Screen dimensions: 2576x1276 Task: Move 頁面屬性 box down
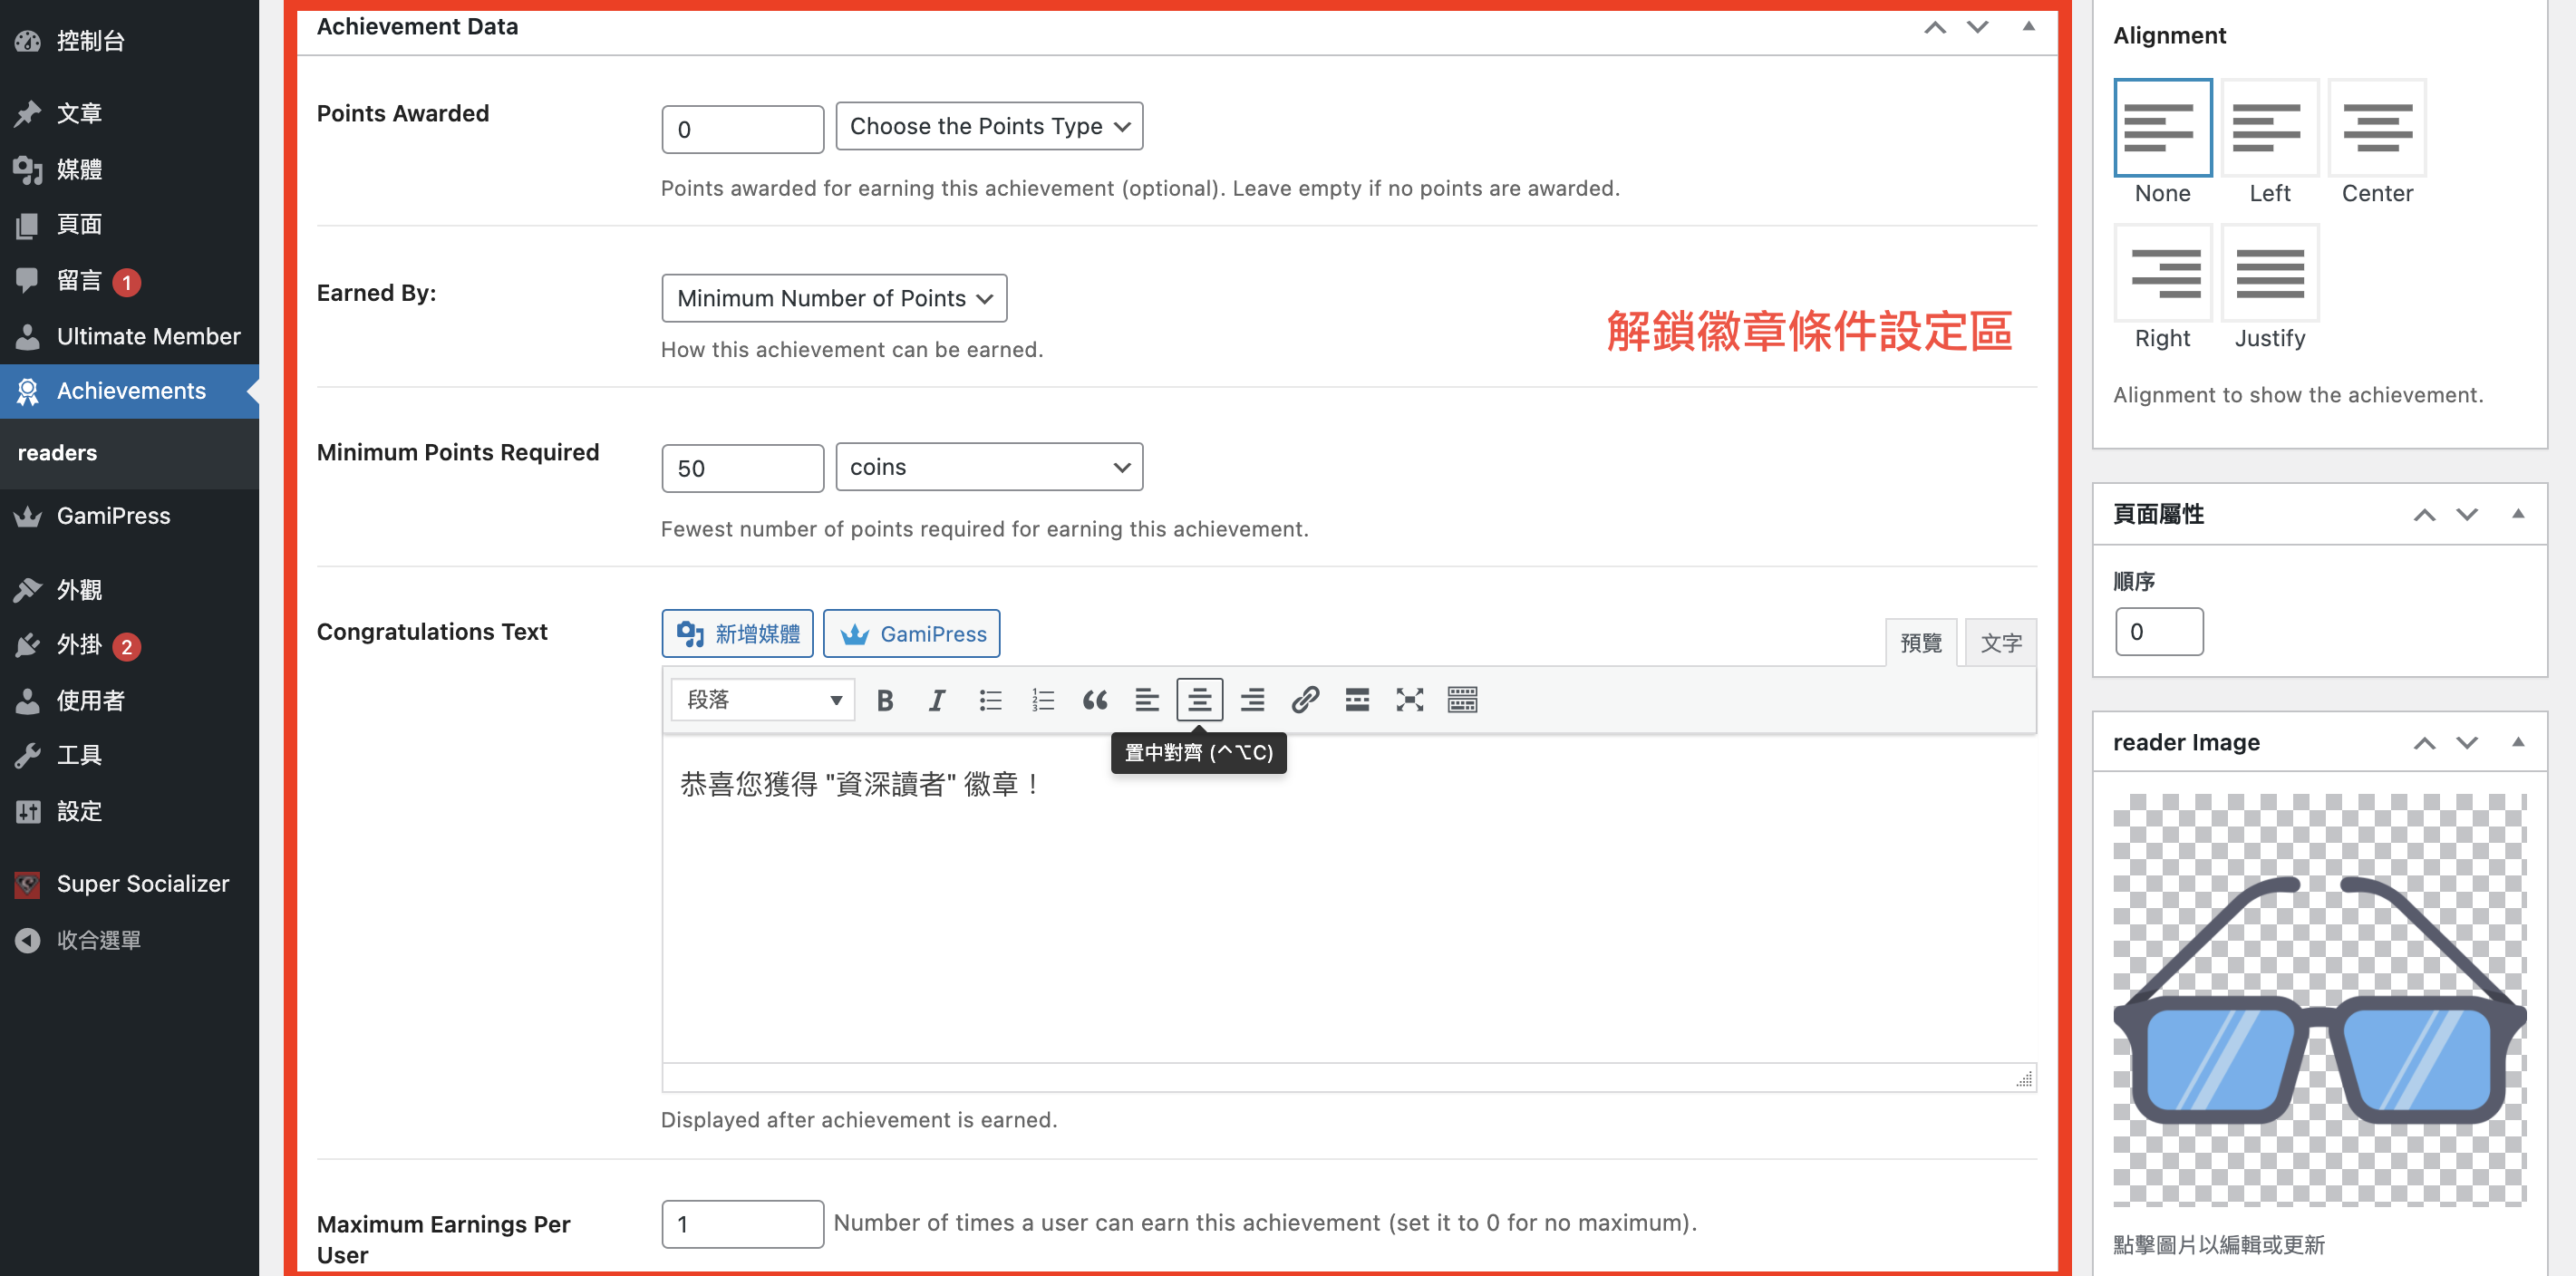click(2467, 515)
